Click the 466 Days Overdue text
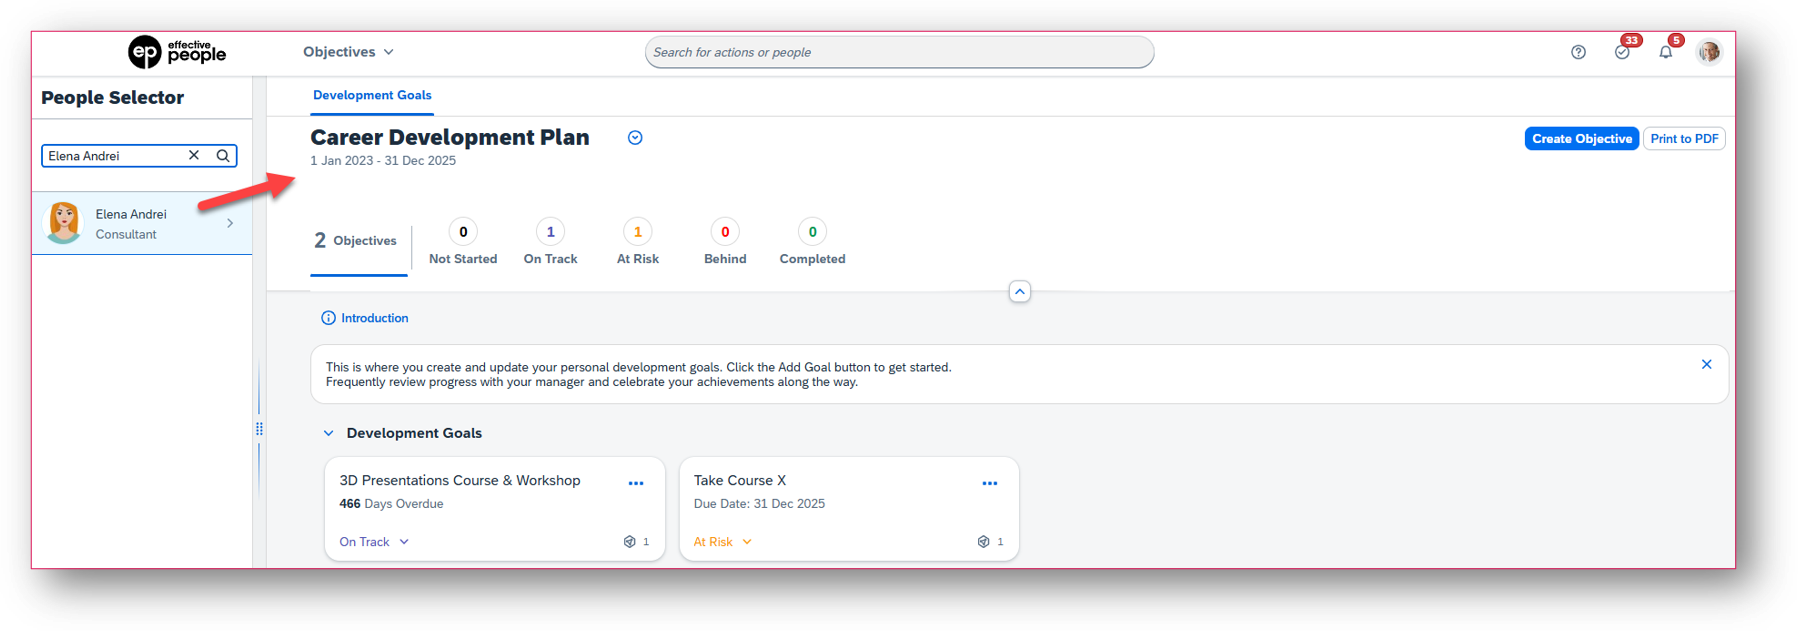 click(391, 504)
